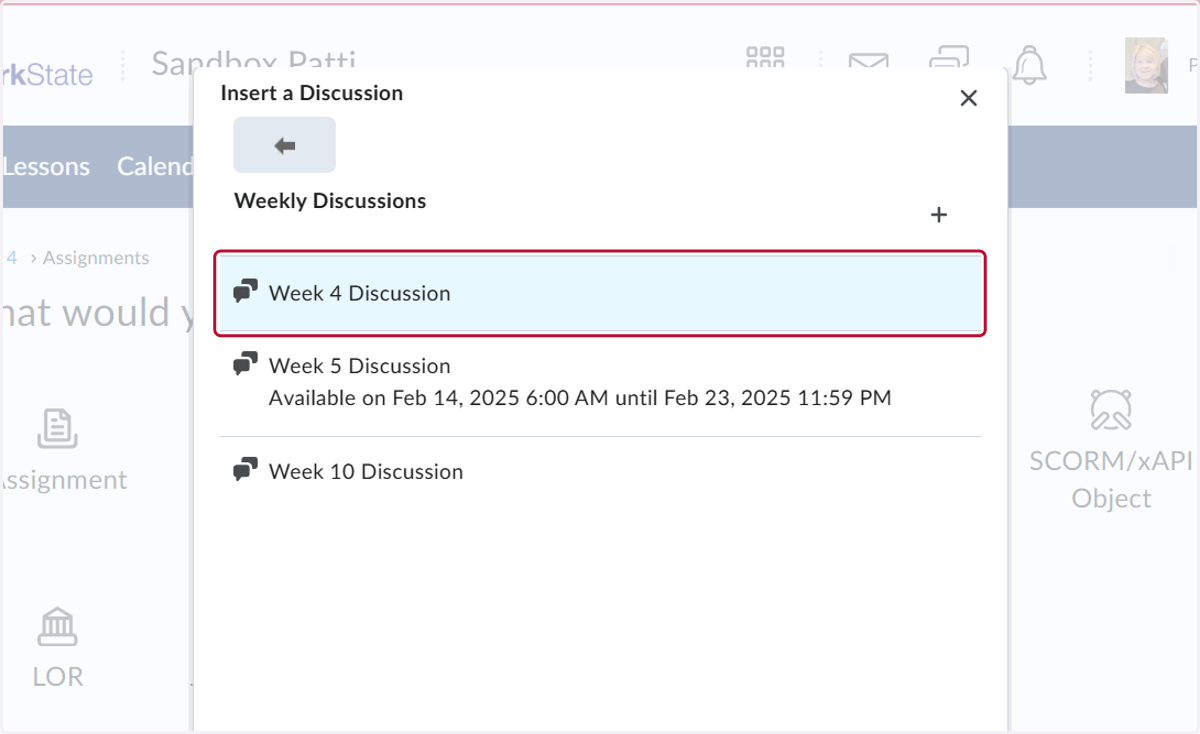Choose the SCORM/xAPI Object option

point(1111,450)
